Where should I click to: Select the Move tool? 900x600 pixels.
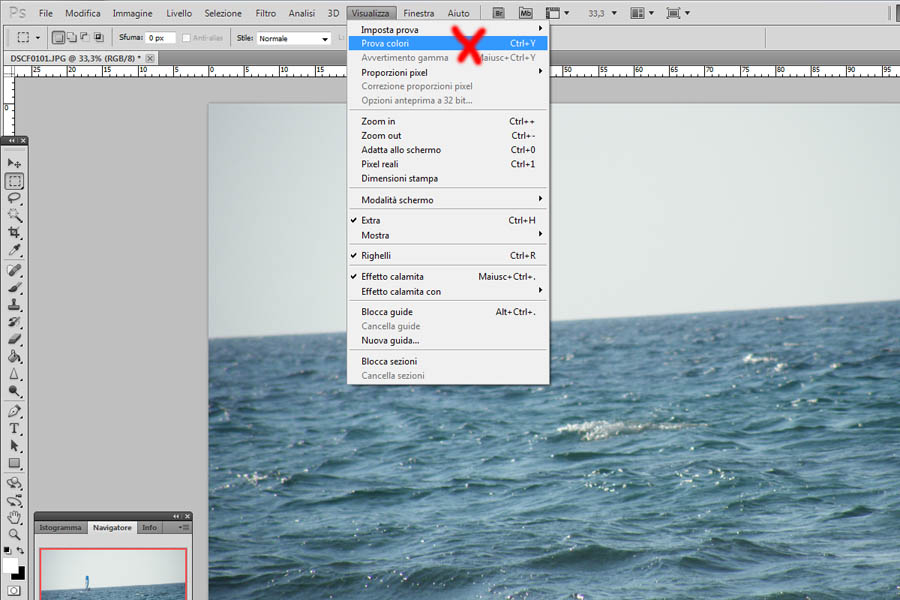pos(15,163)
